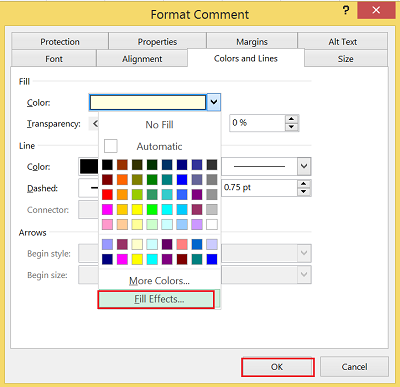400x387 pixels.
Task: Select the sea green swatch
Action: click(152, 194)
